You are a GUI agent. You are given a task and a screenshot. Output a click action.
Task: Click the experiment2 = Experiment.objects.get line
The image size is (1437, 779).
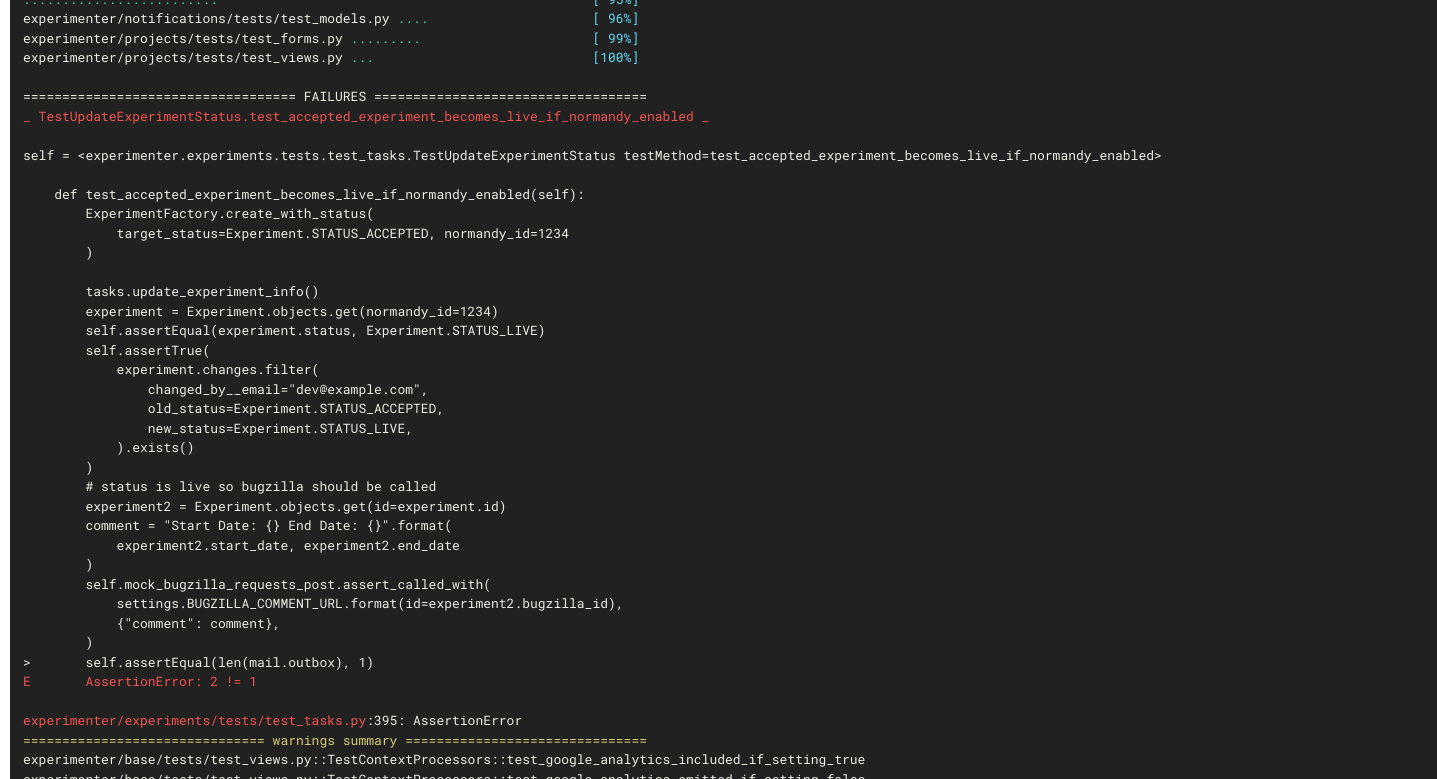296,507
